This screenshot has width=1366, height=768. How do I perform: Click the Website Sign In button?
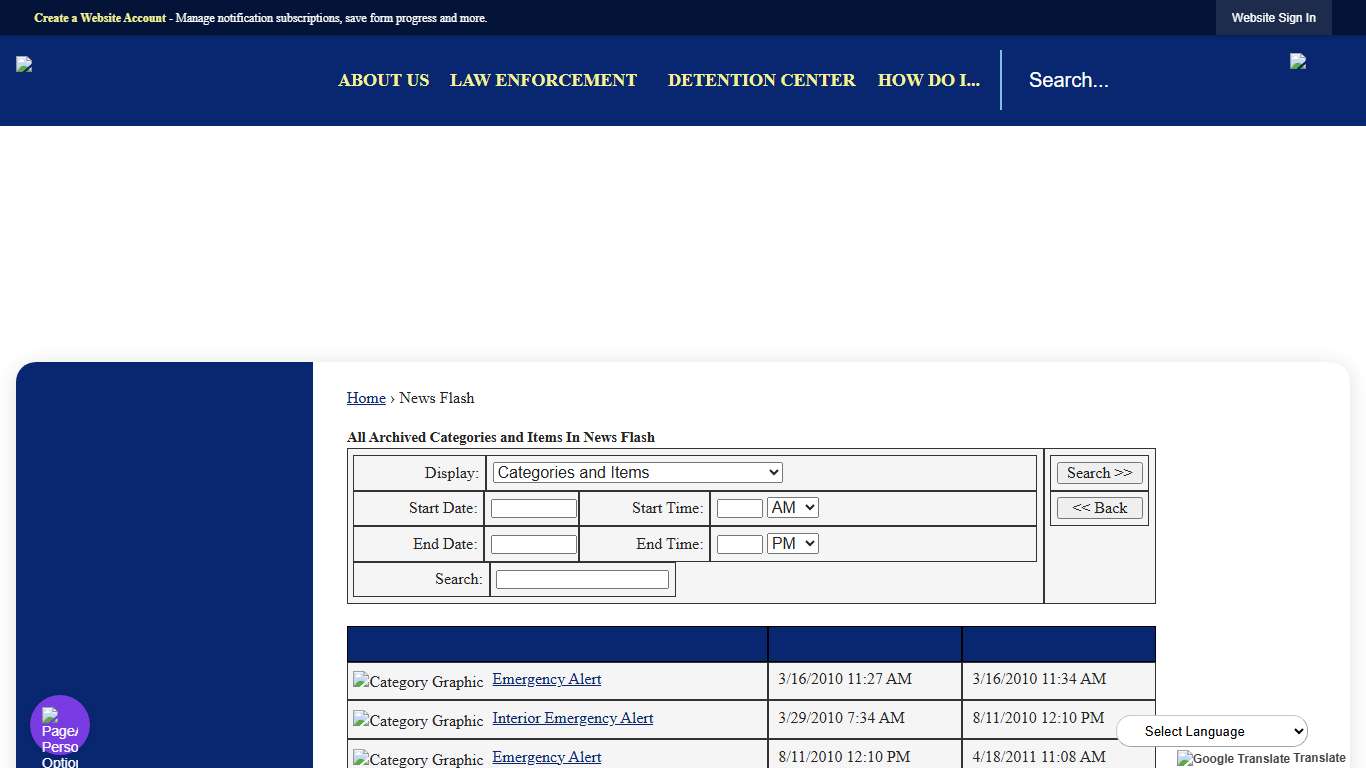pos(1273,18)
